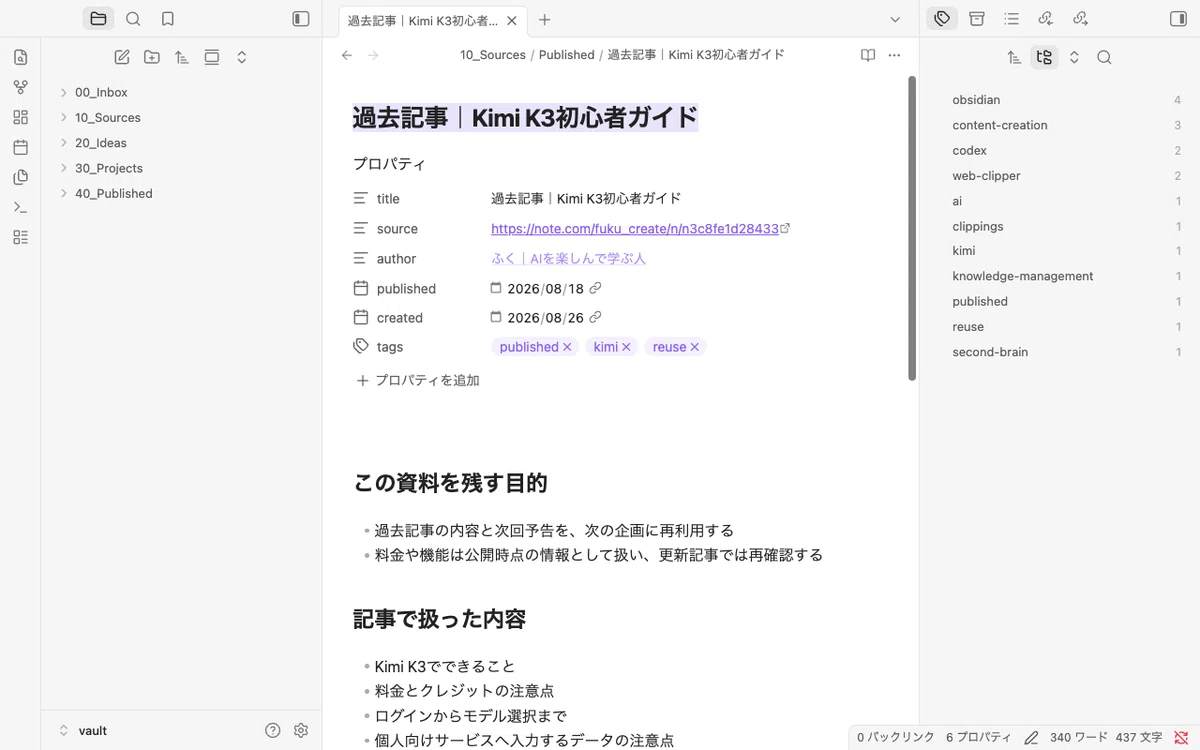Open the daily note calendar icon
This screenshot has width=1200, height=750.
(21, 147)
